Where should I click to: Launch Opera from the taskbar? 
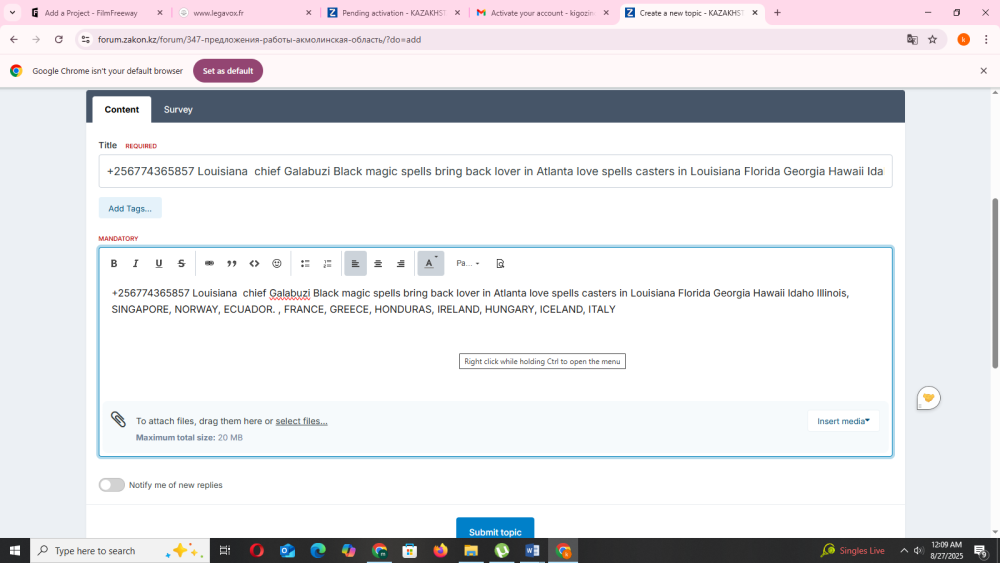257,550
